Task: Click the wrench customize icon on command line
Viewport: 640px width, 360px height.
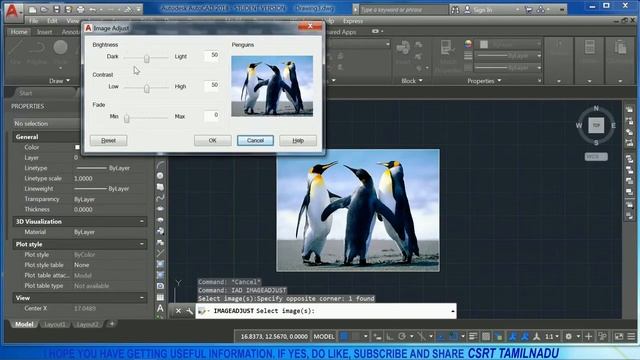Action: tap(189, 311)
